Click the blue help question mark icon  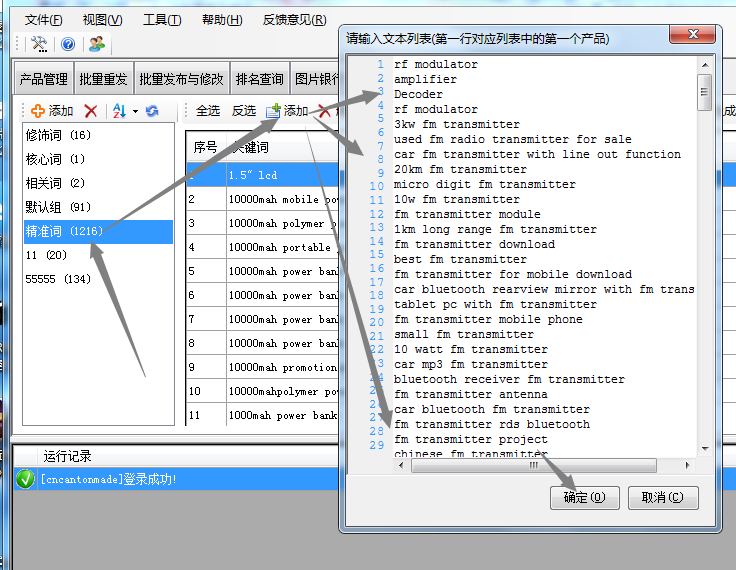click(68, 44)
